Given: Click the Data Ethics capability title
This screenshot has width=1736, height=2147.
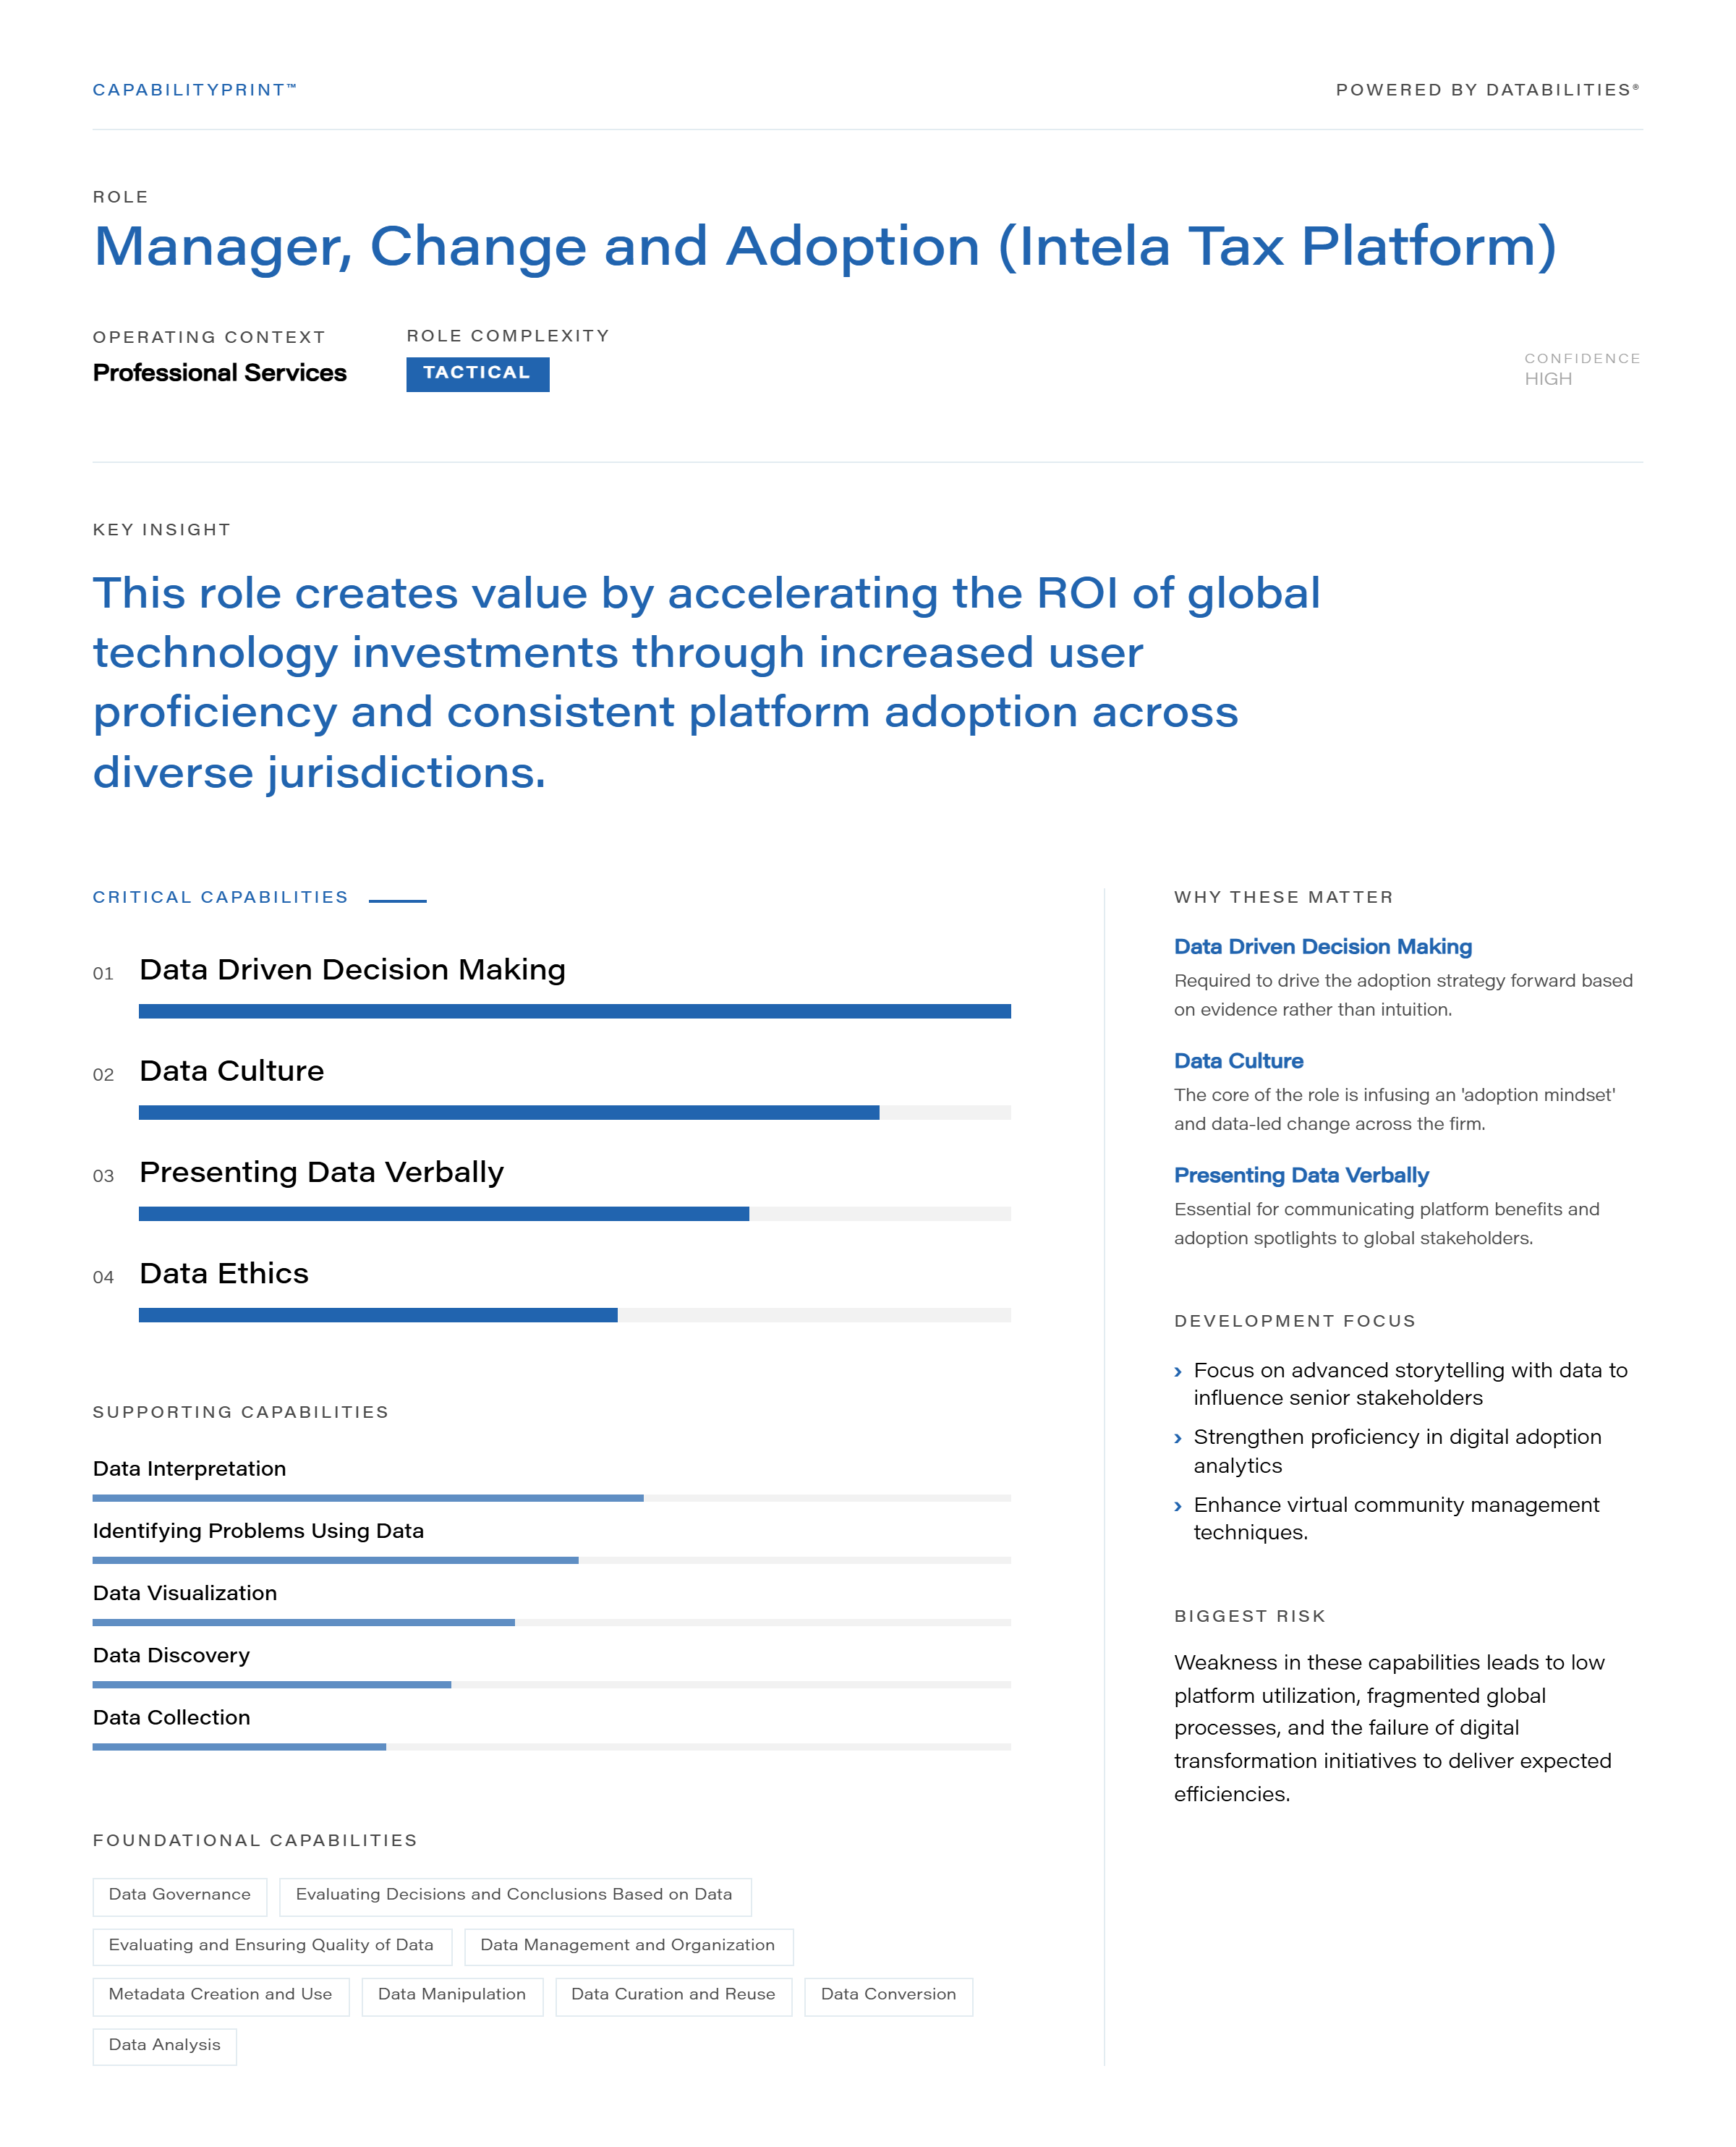Looking at the screenshot, I should [224, 1273].
